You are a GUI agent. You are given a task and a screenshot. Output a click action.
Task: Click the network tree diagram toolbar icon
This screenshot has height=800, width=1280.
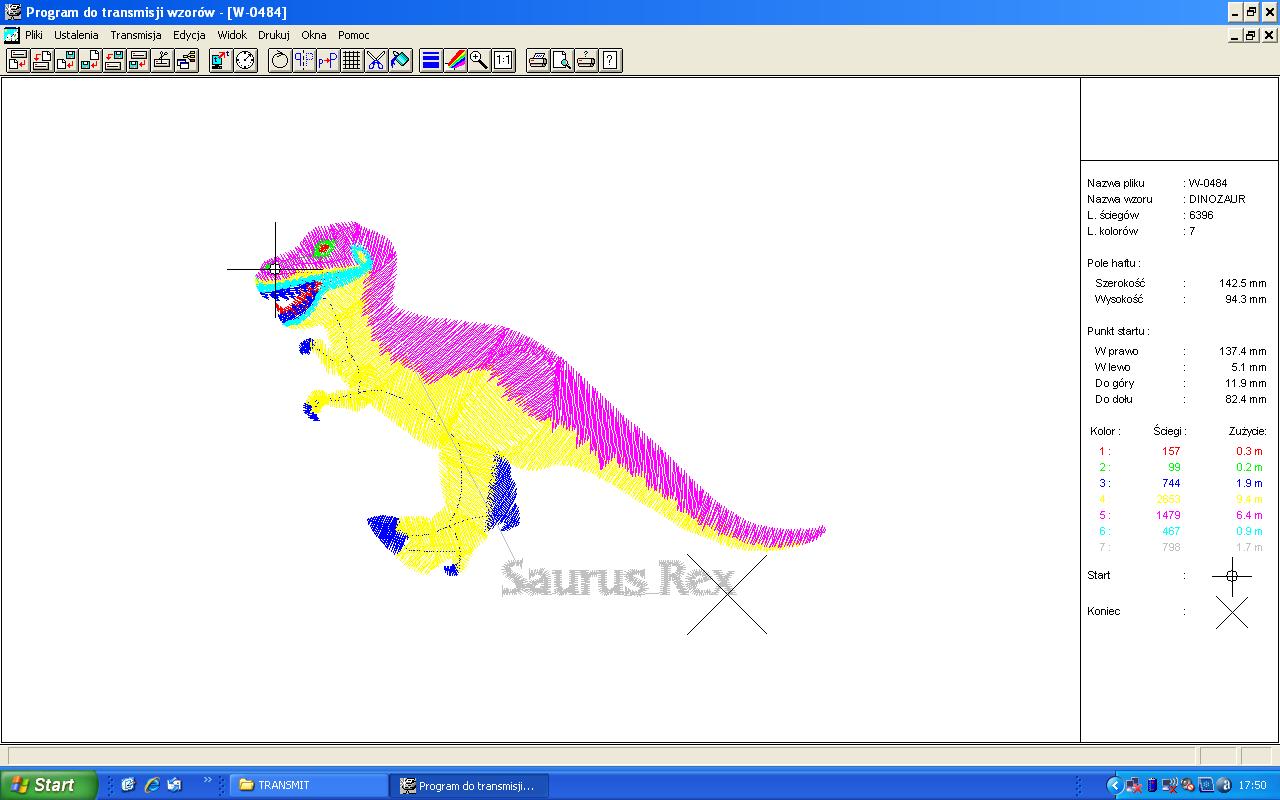pyautogui.click(x=186, y=60)
